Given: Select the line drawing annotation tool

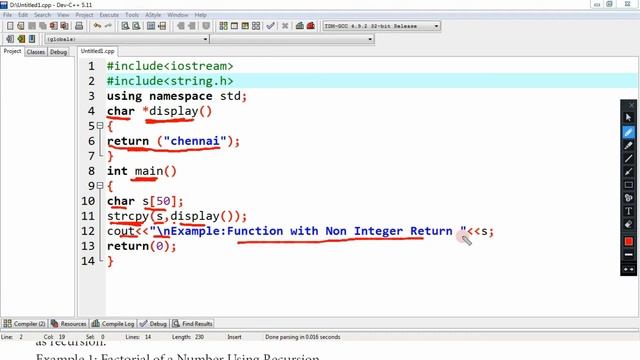Looking at the screenshot, I should (x=629, y=158).
